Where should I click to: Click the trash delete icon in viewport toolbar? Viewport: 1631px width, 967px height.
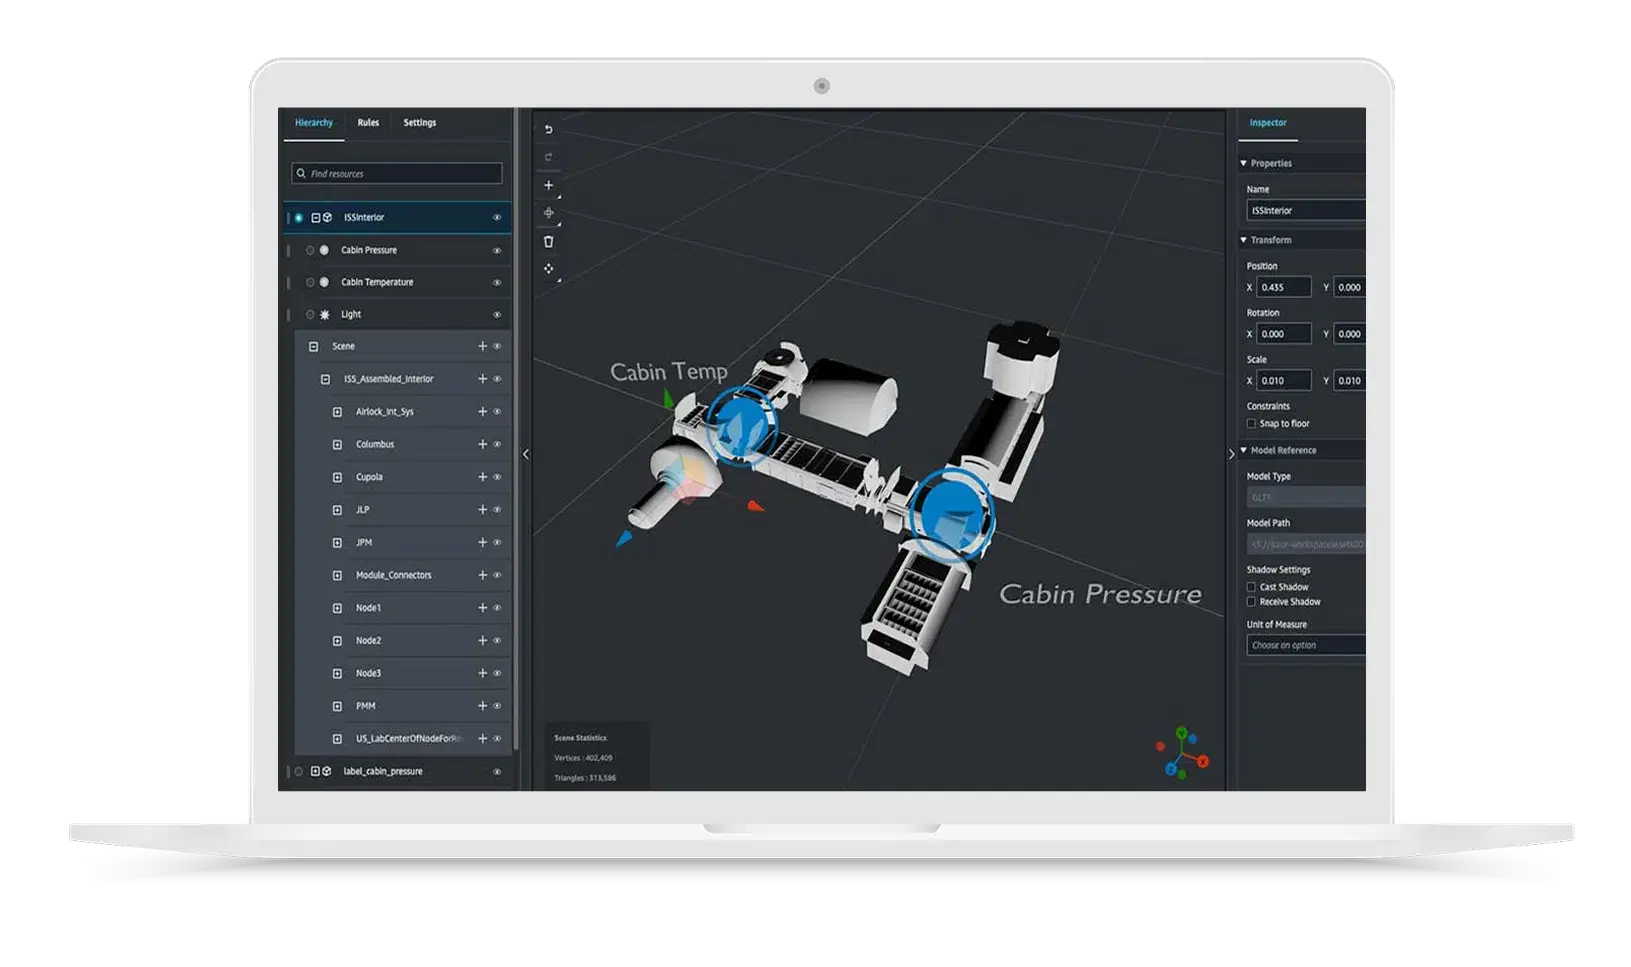point(548,241)
